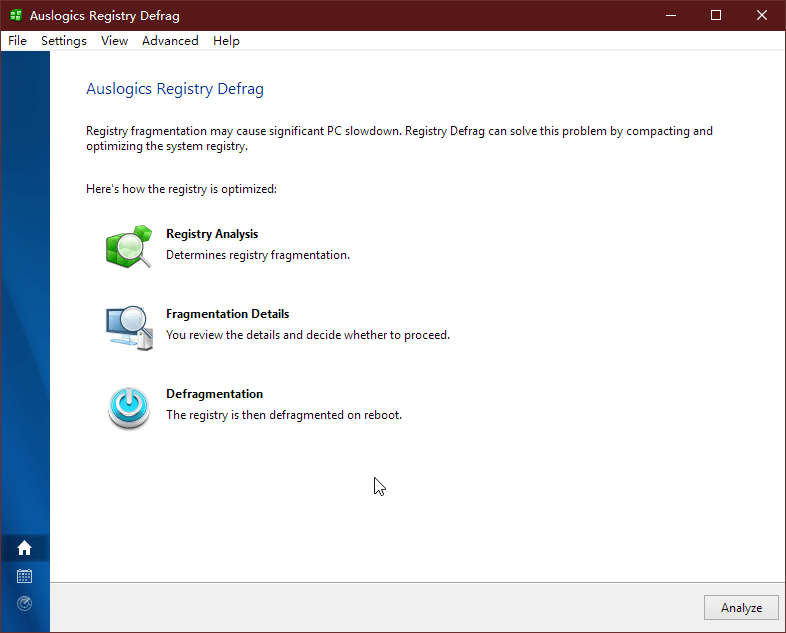
Task: Close the Auslogics Registry Defrag window
Action: click(762, 16)
